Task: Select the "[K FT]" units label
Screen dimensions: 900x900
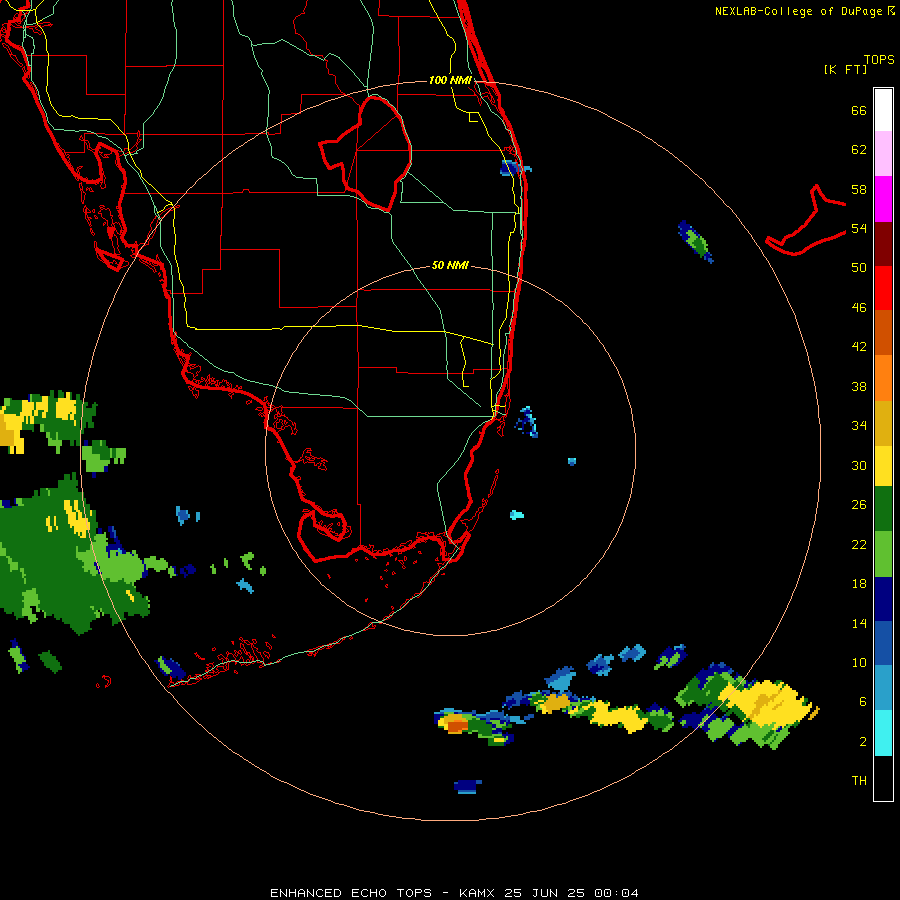Action: pos(845,69)
